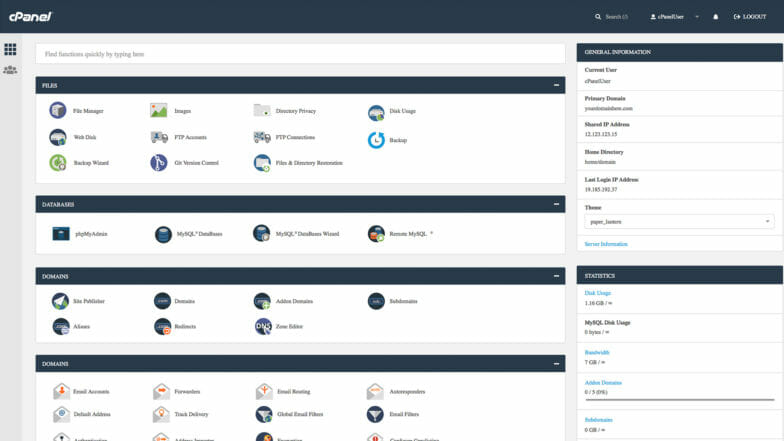Collapse the DOMAINS section above Site Publisher
Image resolution: width=784 pixels, height=441 pixels.
[556, 276]
